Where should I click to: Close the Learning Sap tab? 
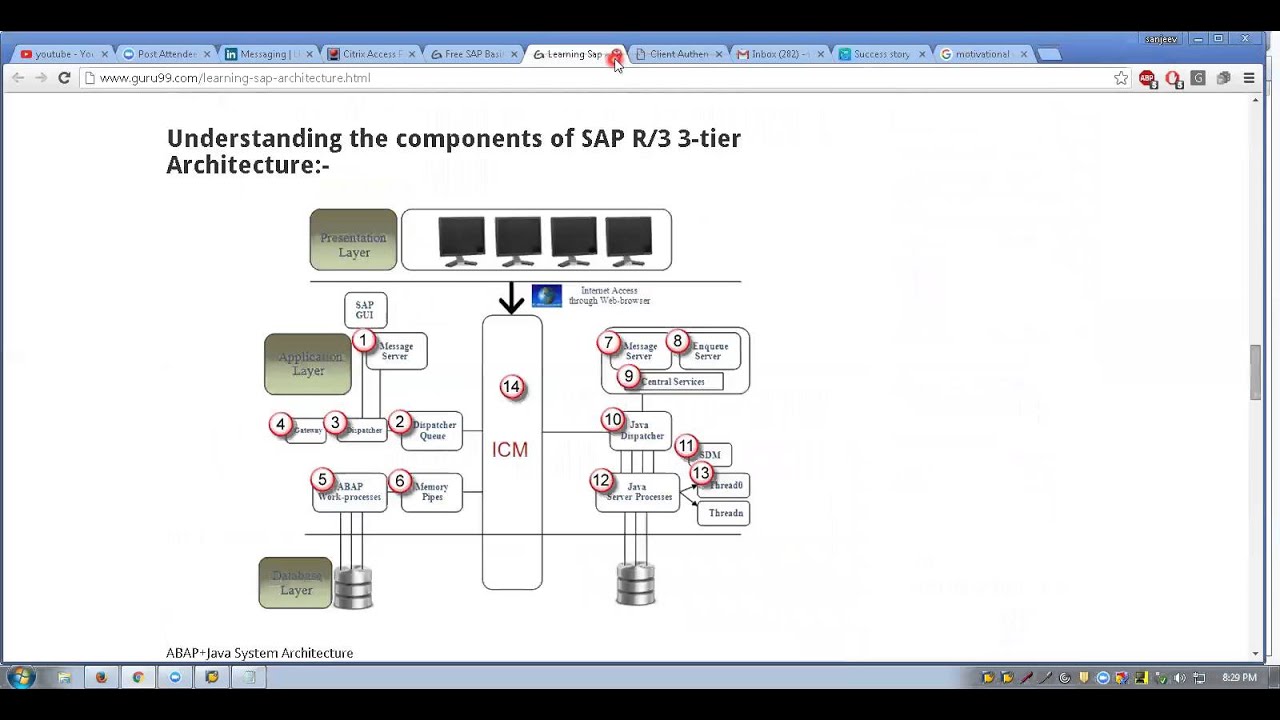(x=615, y=54)
